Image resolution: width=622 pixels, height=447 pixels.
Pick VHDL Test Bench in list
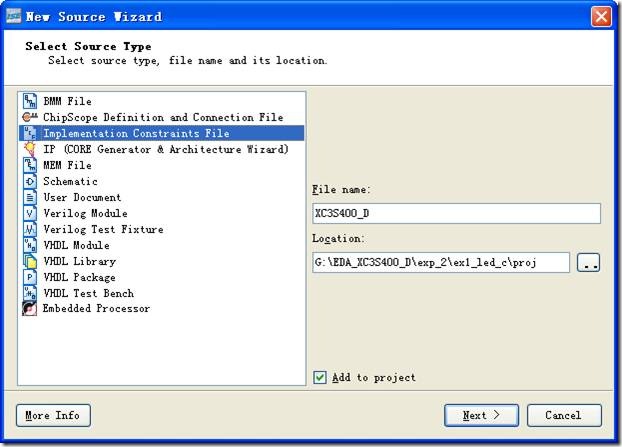(89, 293)
